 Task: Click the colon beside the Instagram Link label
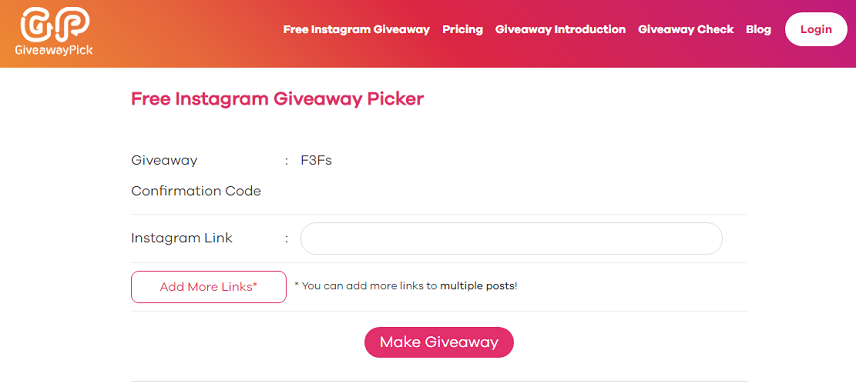[286, 239]
